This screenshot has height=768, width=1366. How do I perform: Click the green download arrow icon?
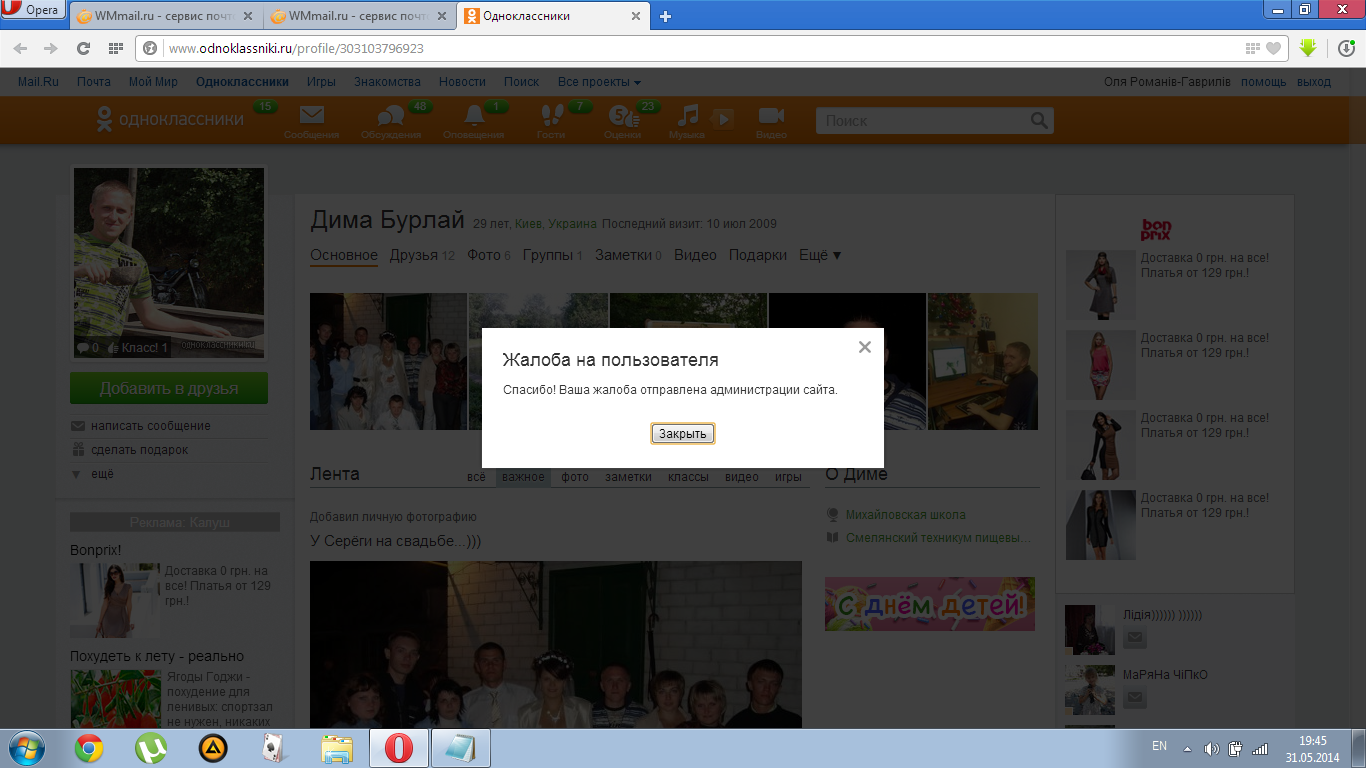pyautogui.click(x=1307, y=48)
